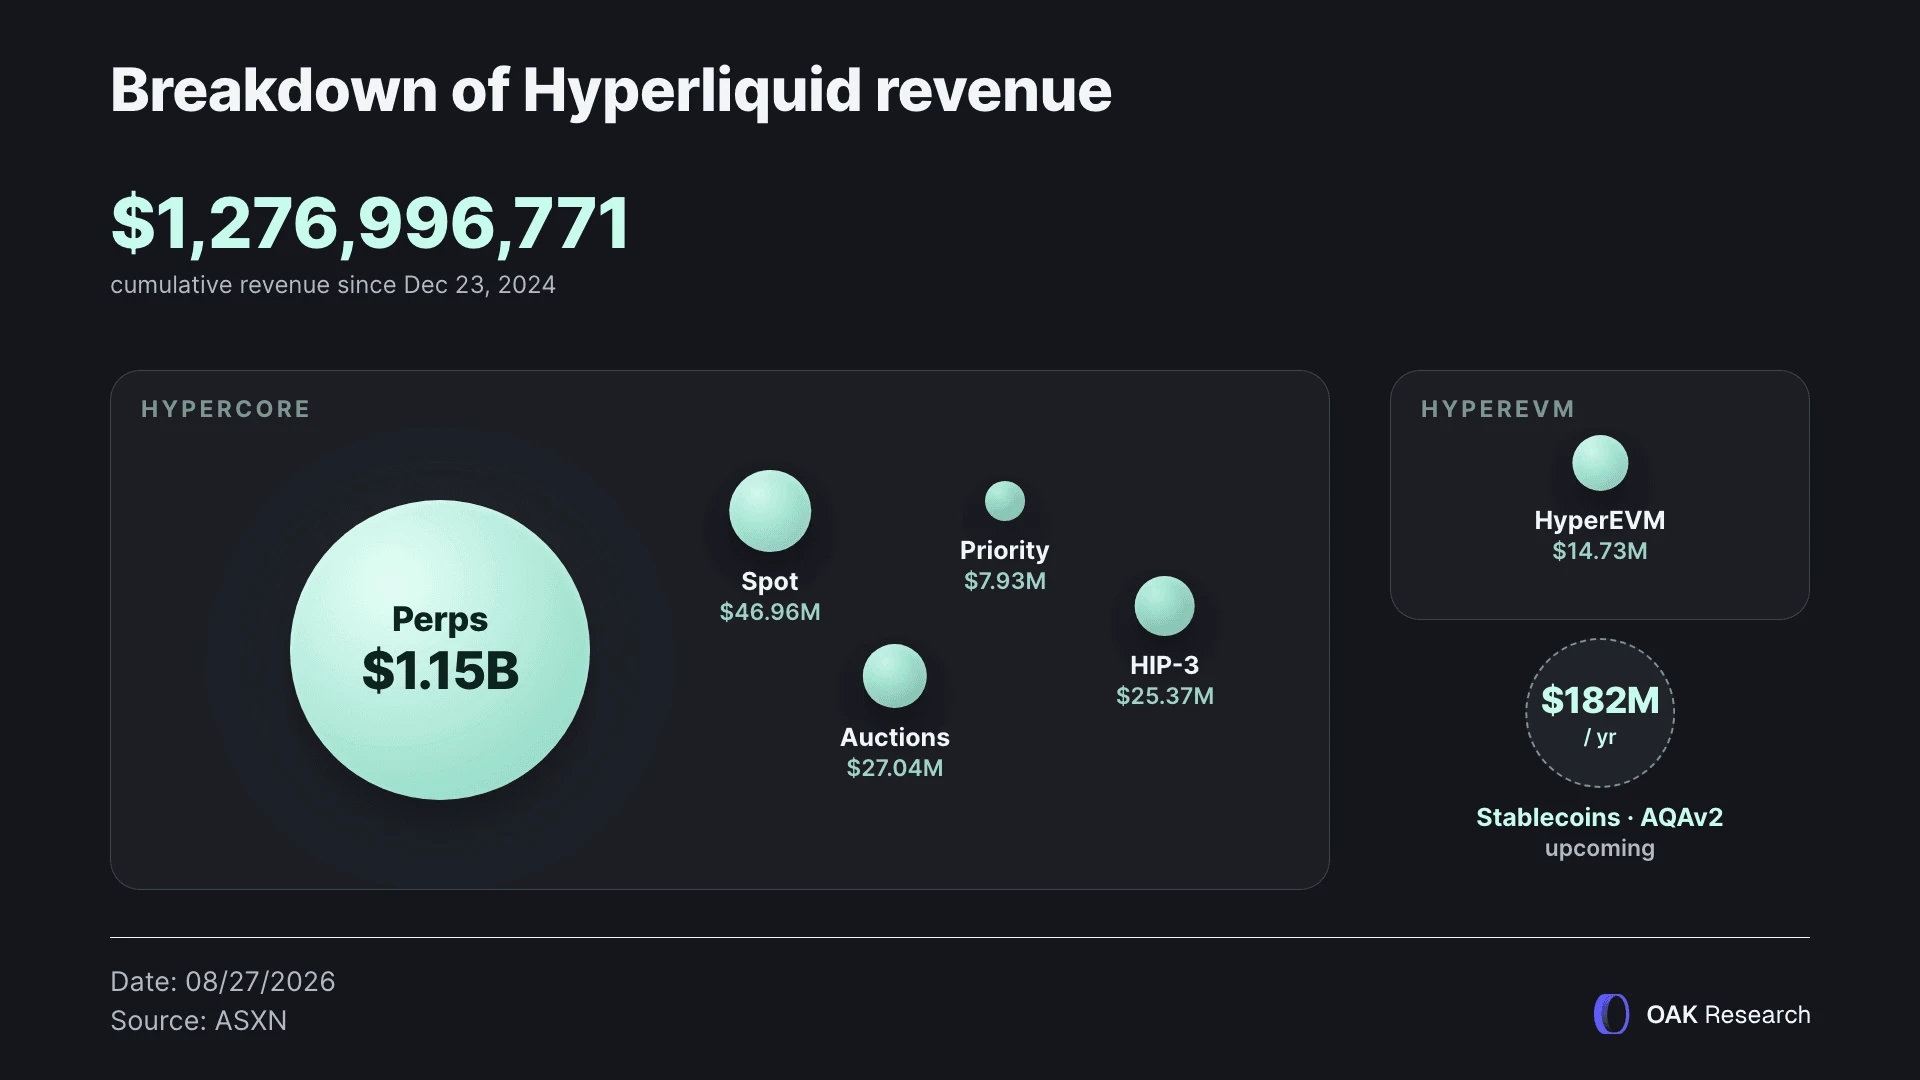Image resolution: width=1920 pixels, height=1080 pixels.
Task: Click the HYPEREVM section label
Action: [x=1498, y=409]
